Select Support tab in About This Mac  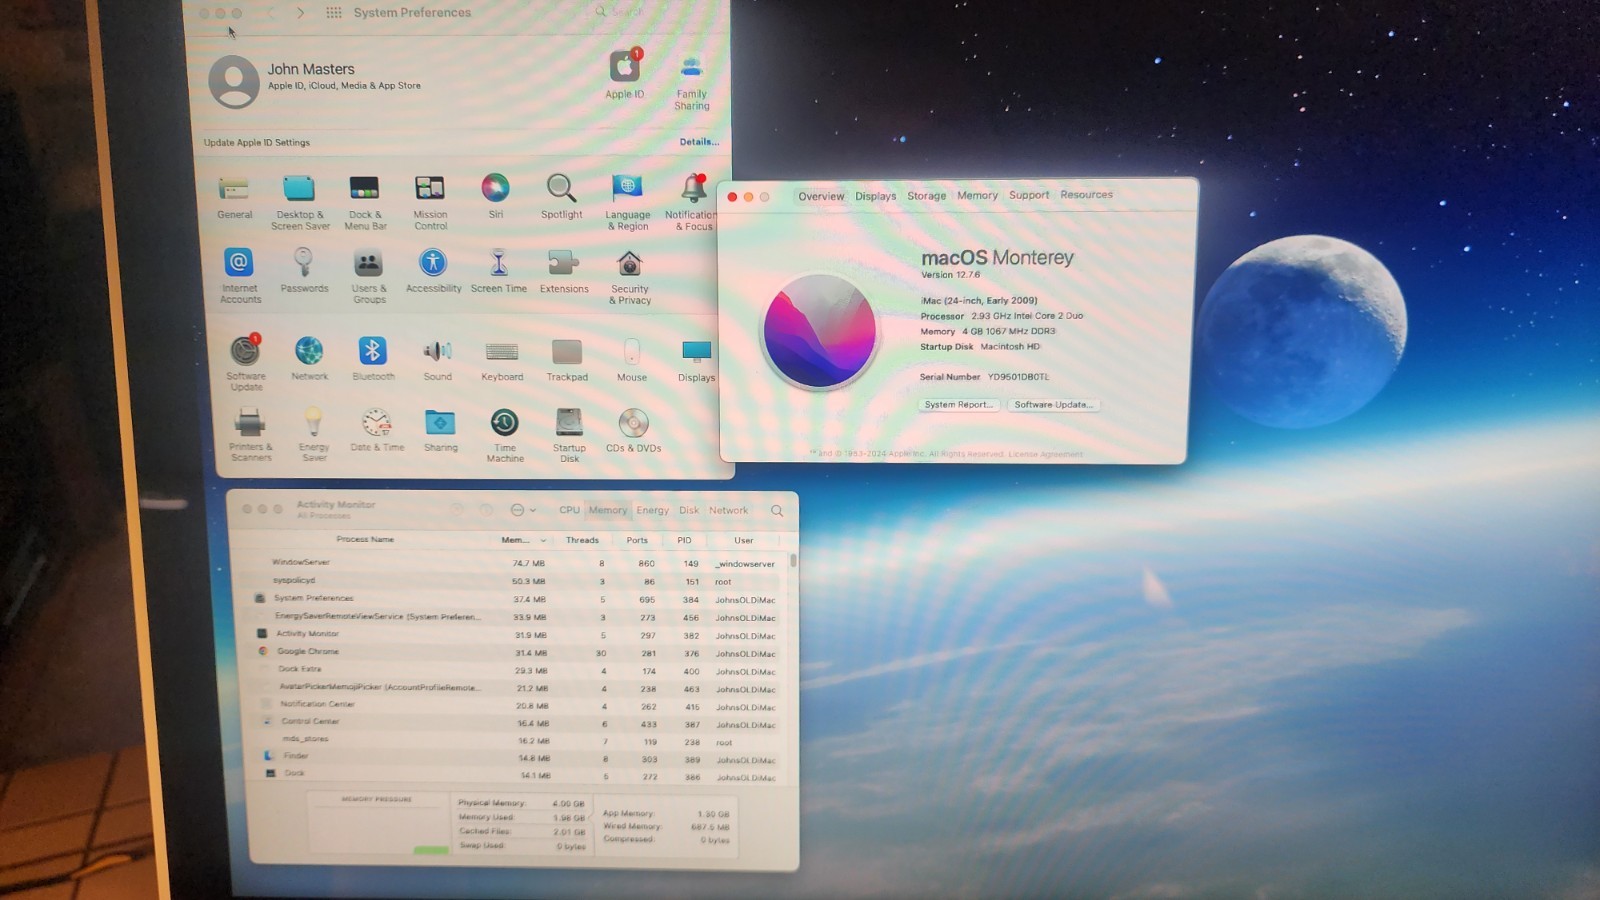coord(1029,195)
